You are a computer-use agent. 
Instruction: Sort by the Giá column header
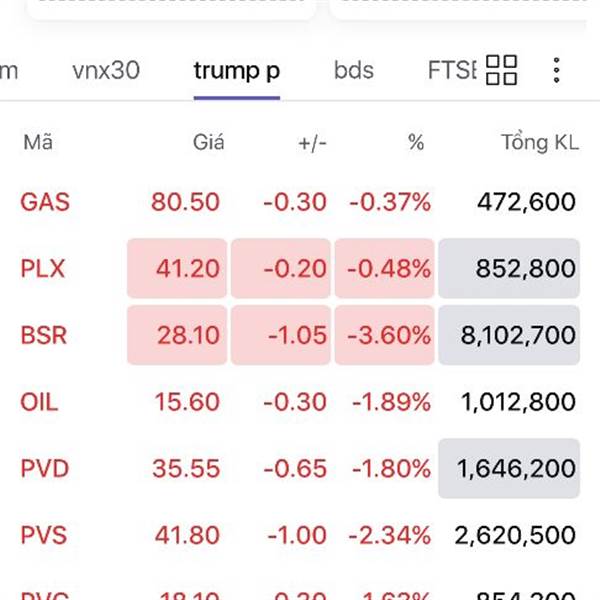(208, 143)
